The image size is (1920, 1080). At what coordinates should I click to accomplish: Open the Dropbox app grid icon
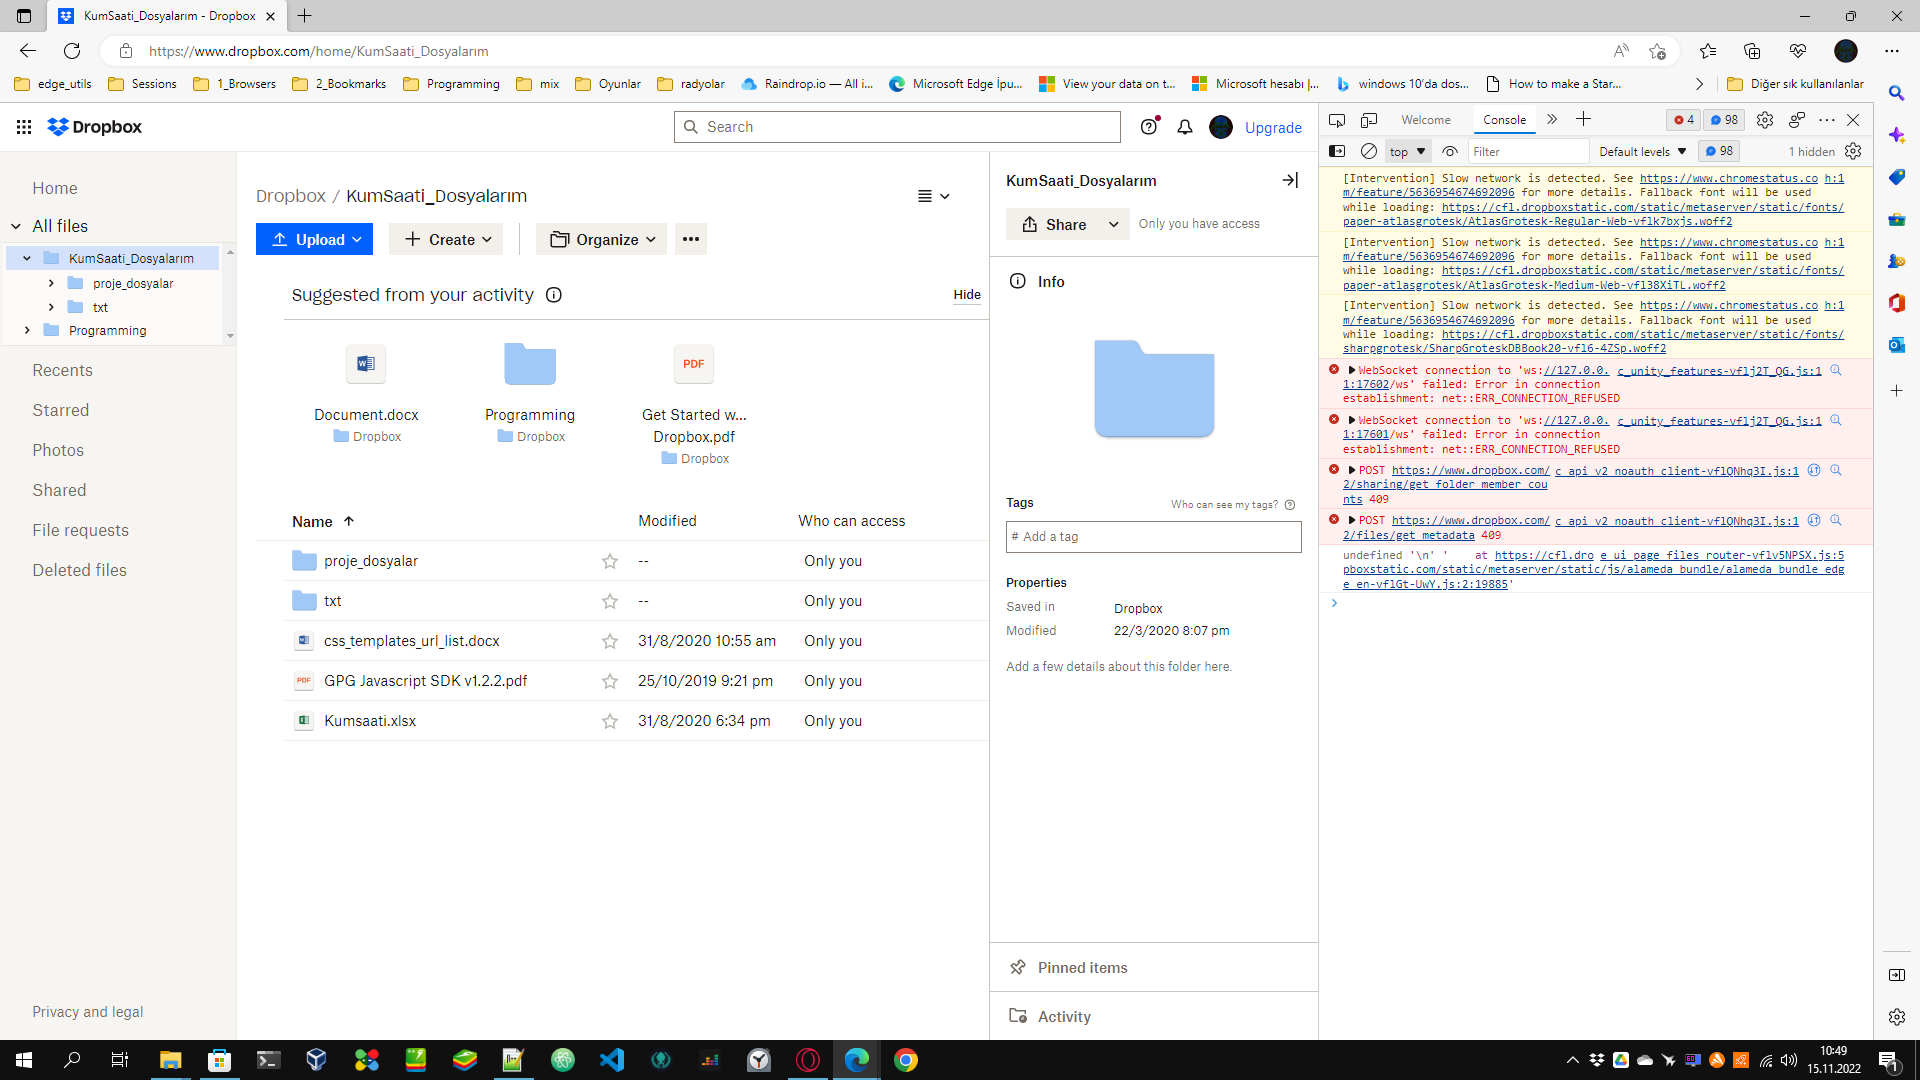[24, 127]
